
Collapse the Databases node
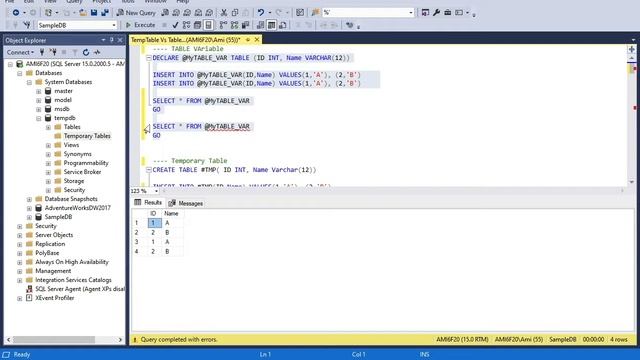point(20,73)
